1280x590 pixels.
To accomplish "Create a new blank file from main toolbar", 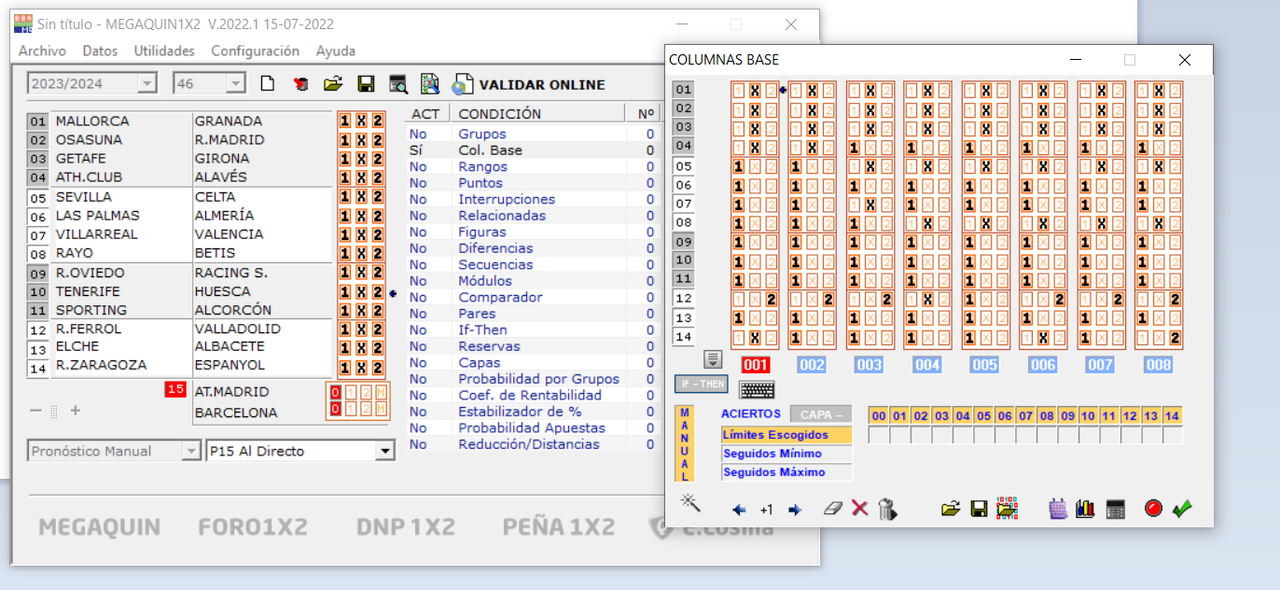I will (267, 84).
